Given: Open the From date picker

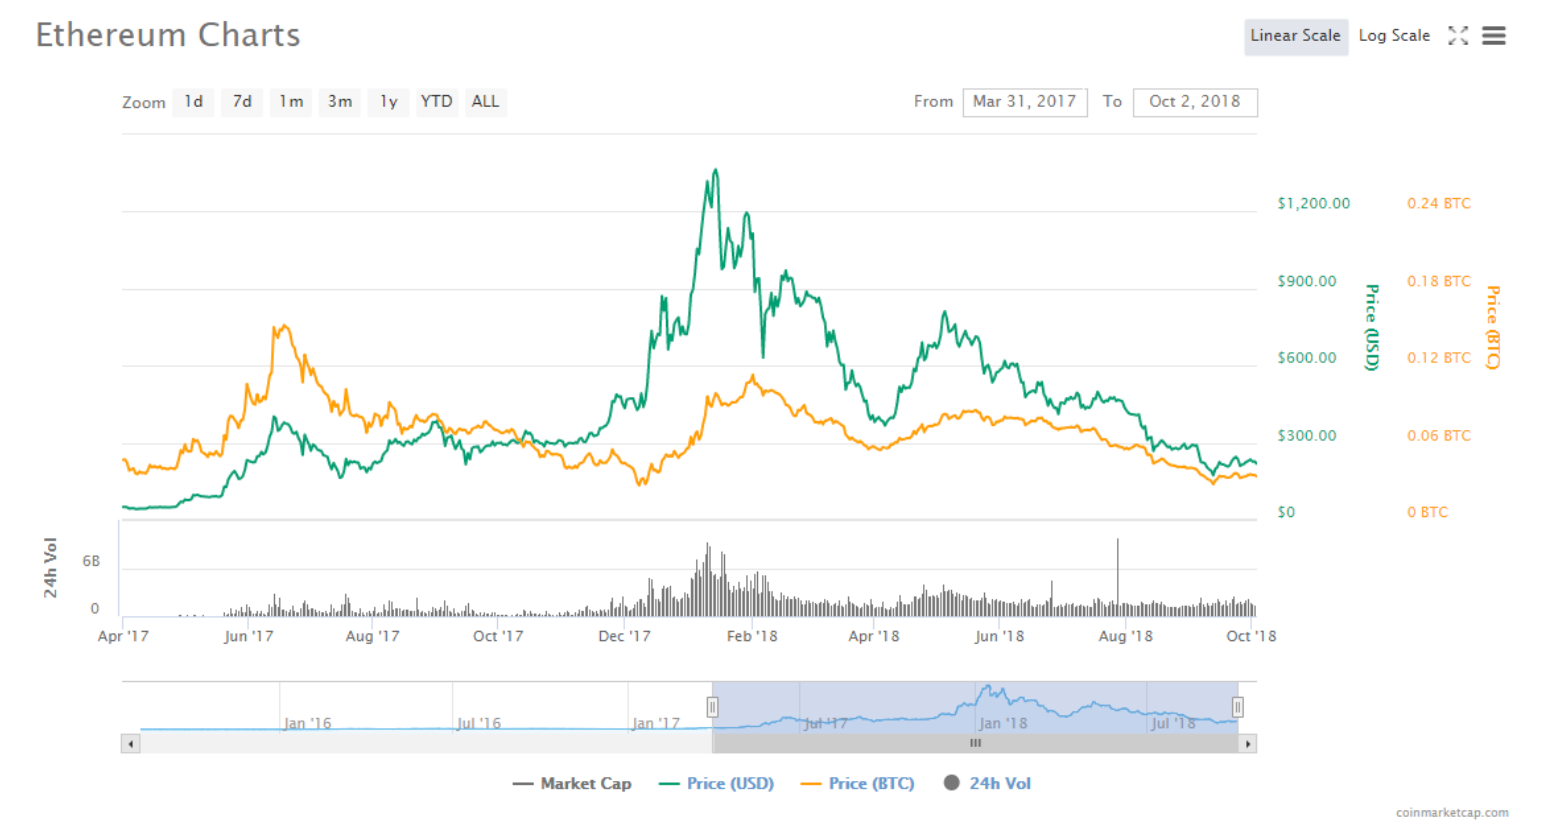Looking at the screenshot, I should point(1024,101).
